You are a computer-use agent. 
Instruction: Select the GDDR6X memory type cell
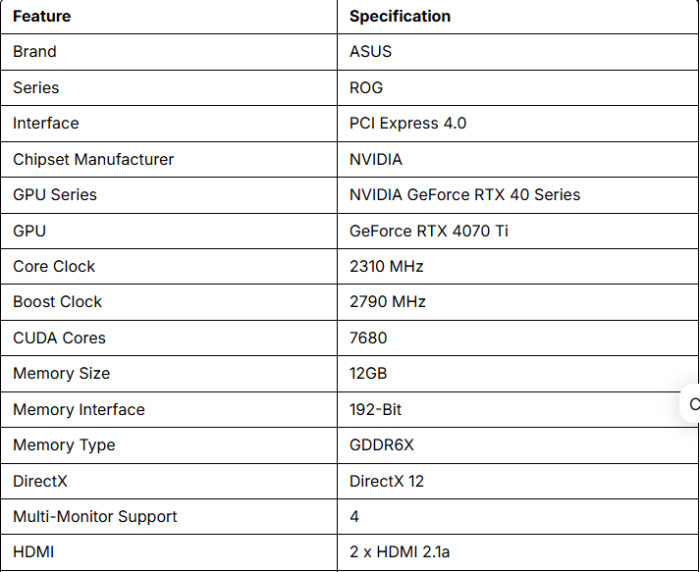point(381,445)
